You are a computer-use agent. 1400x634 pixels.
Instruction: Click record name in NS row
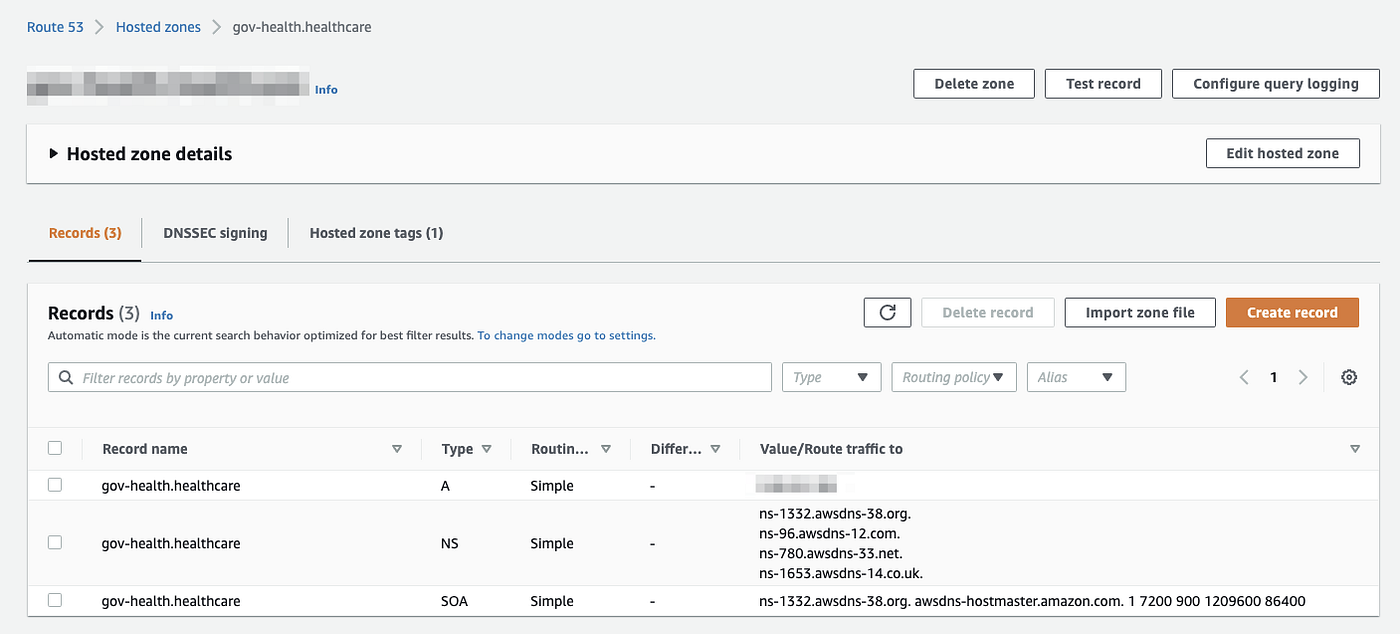(171, 543)
